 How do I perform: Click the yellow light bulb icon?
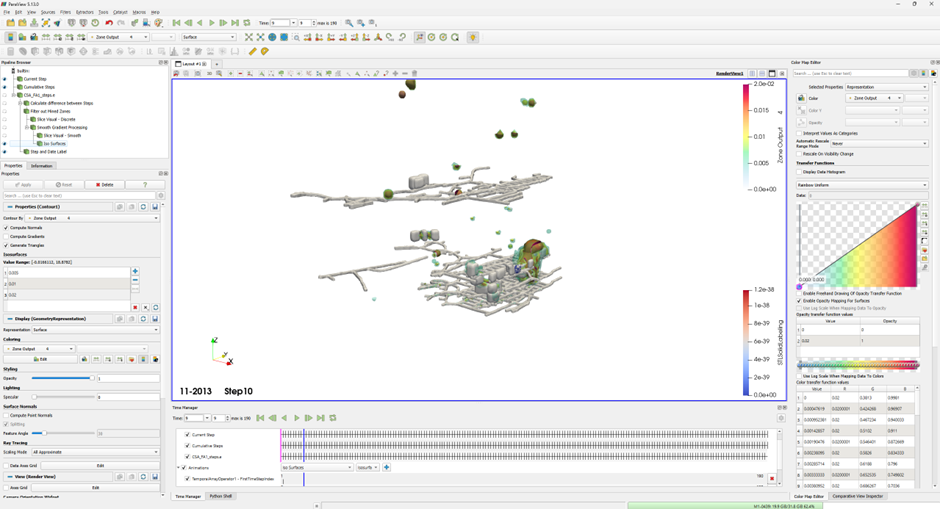[x=473, y=37]
